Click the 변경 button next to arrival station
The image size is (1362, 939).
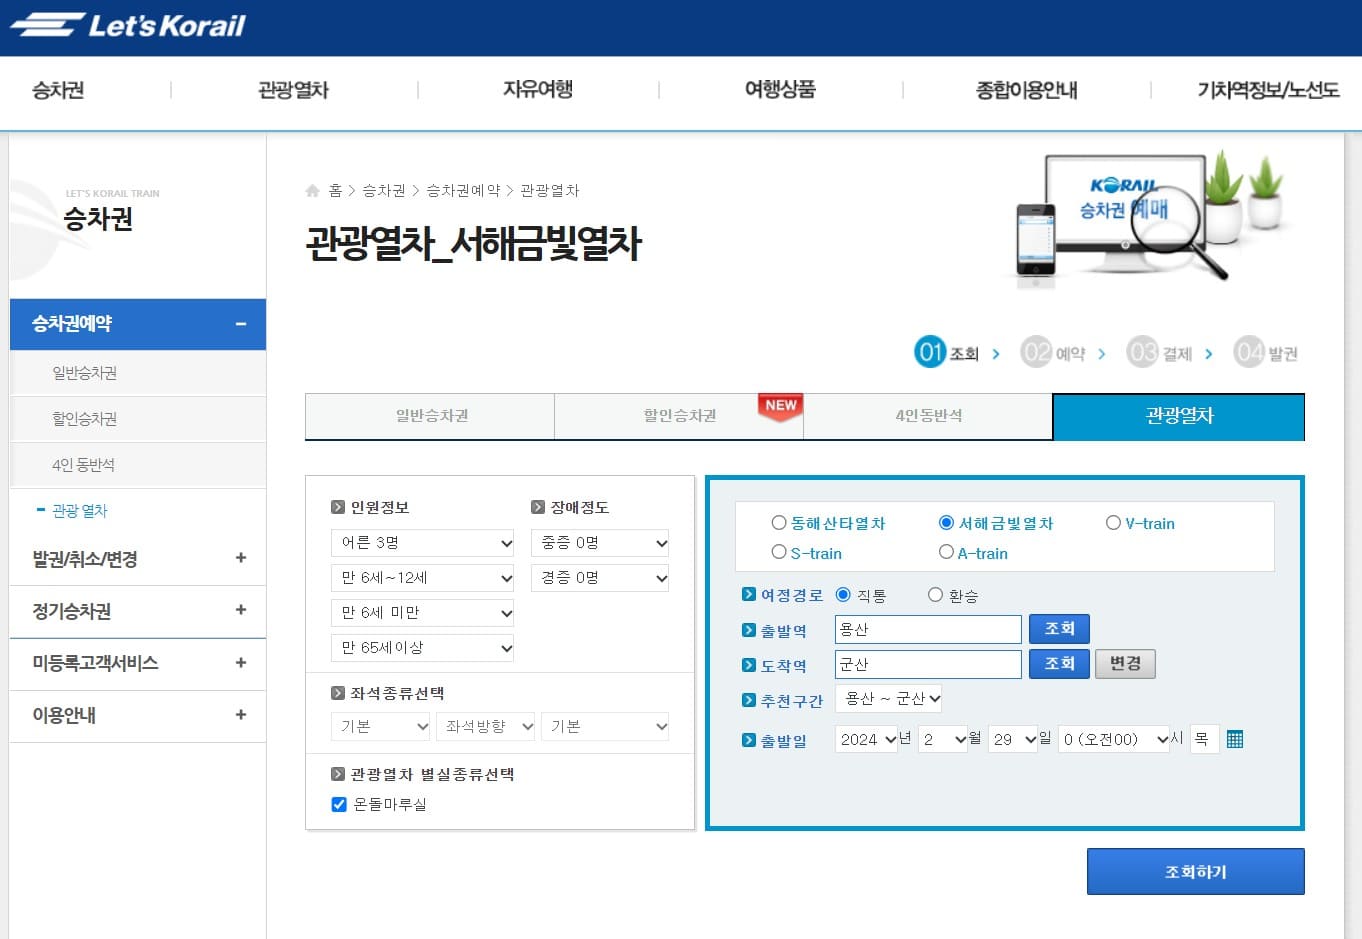pyautogui.click(x=1125, y=663)
